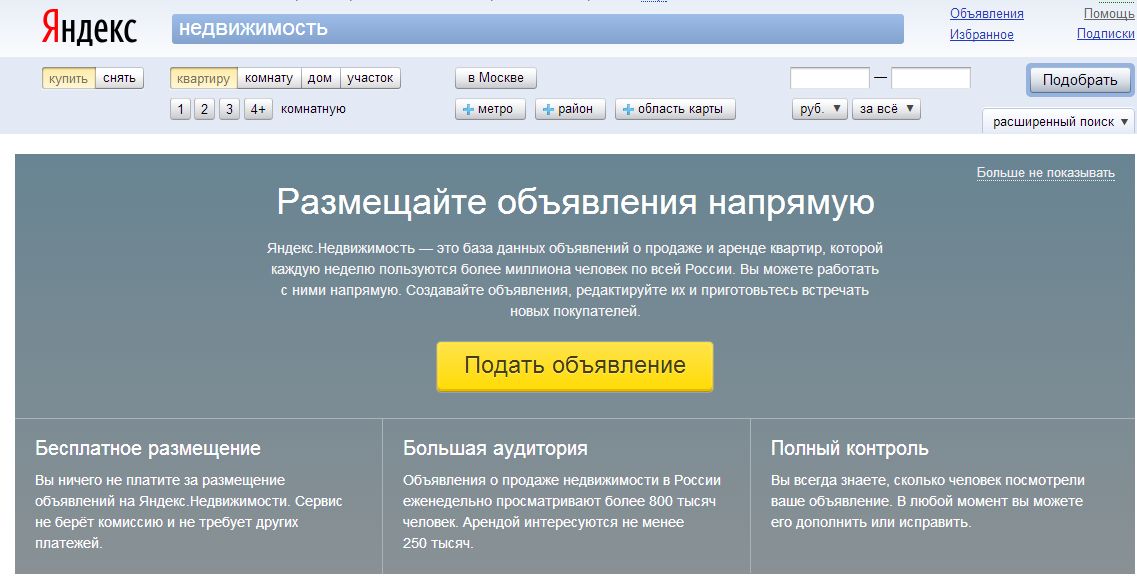Open the Помощь link
This screenshot has height=577, width=1137.
click(1109, 14)
